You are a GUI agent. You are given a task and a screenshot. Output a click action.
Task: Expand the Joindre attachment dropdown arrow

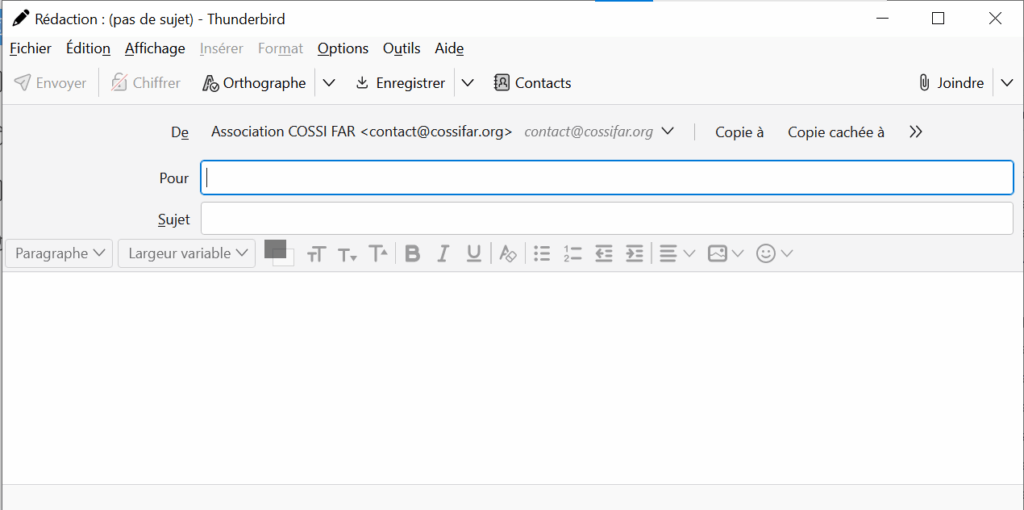pos(1007,83)
